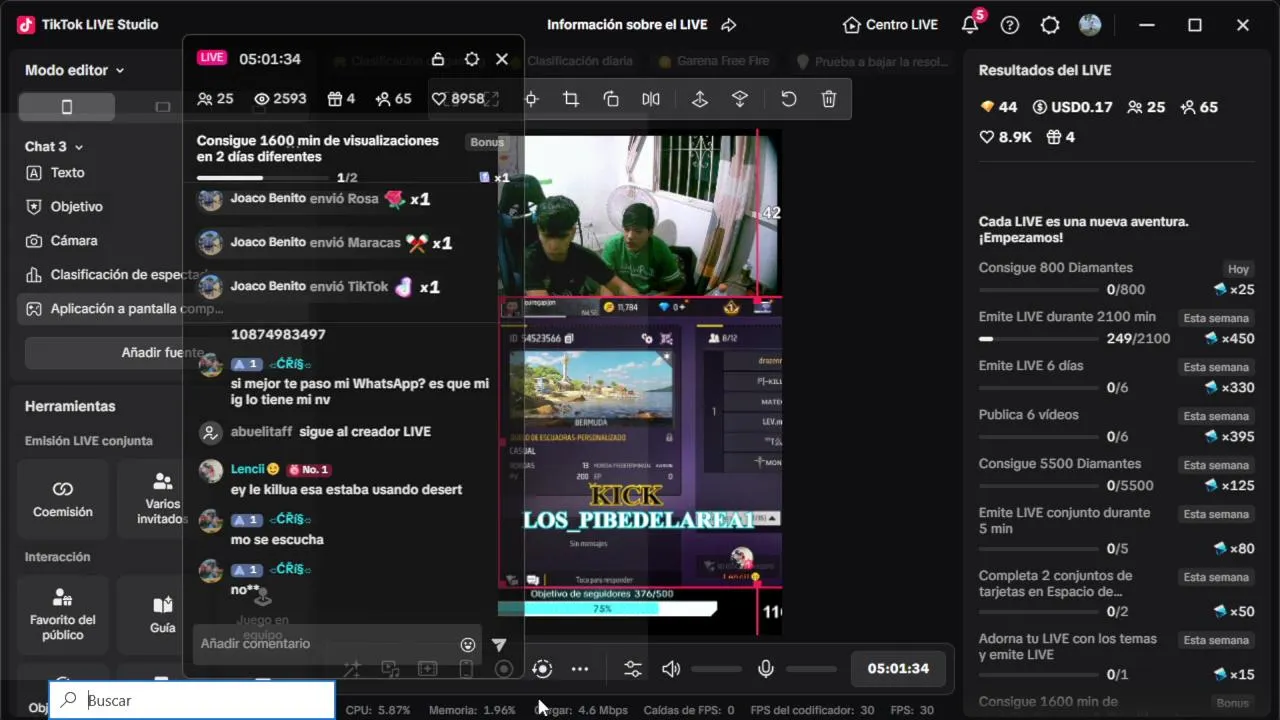Delete the selected source with trash icon
The image size is (1280, 720).
click(x=829, y=99)
